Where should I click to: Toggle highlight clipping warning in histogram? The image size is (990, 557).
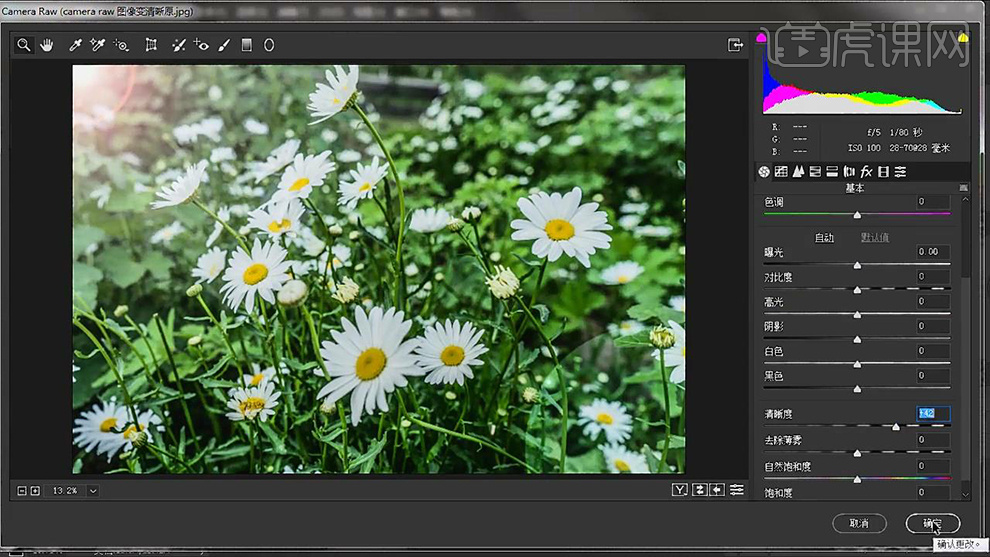963,38
